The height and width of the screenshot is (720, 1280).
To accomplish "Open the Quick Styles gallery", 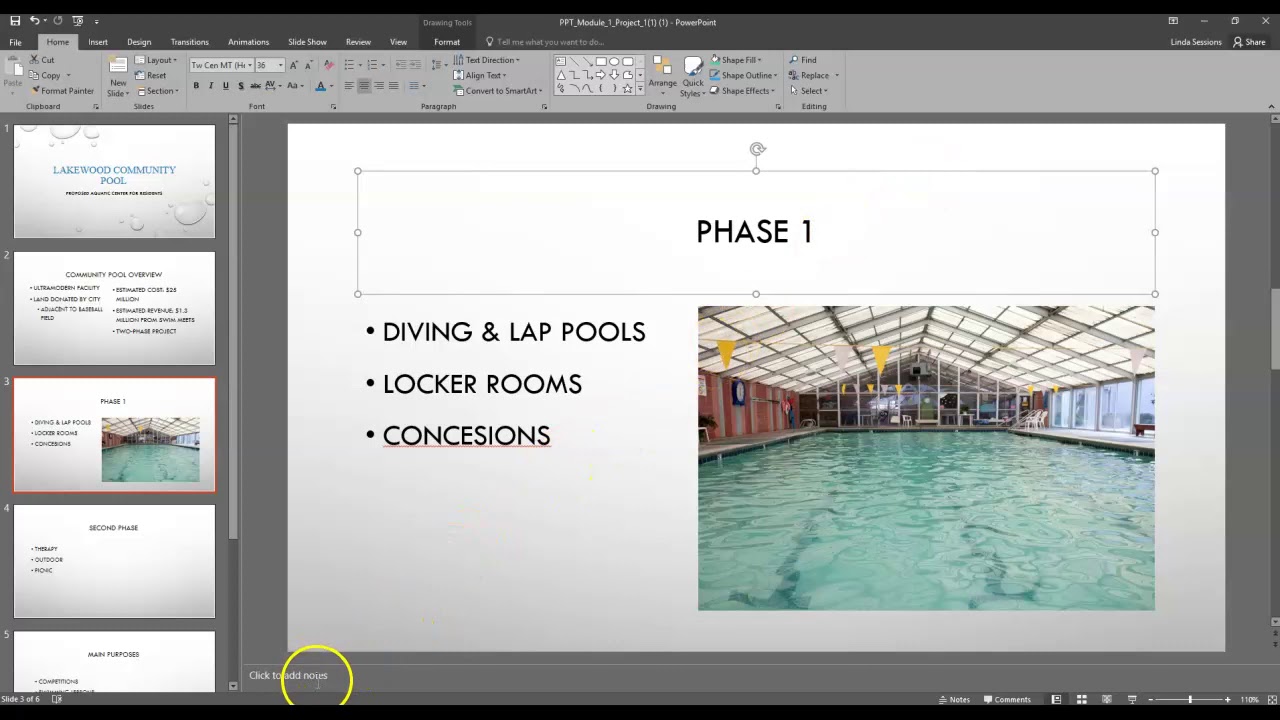I will [x=692, y=76].
